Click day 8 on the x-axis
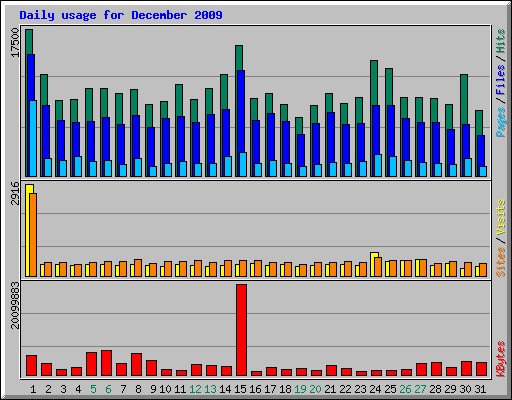This screenshot has width=512, height=400. point(138,389)
